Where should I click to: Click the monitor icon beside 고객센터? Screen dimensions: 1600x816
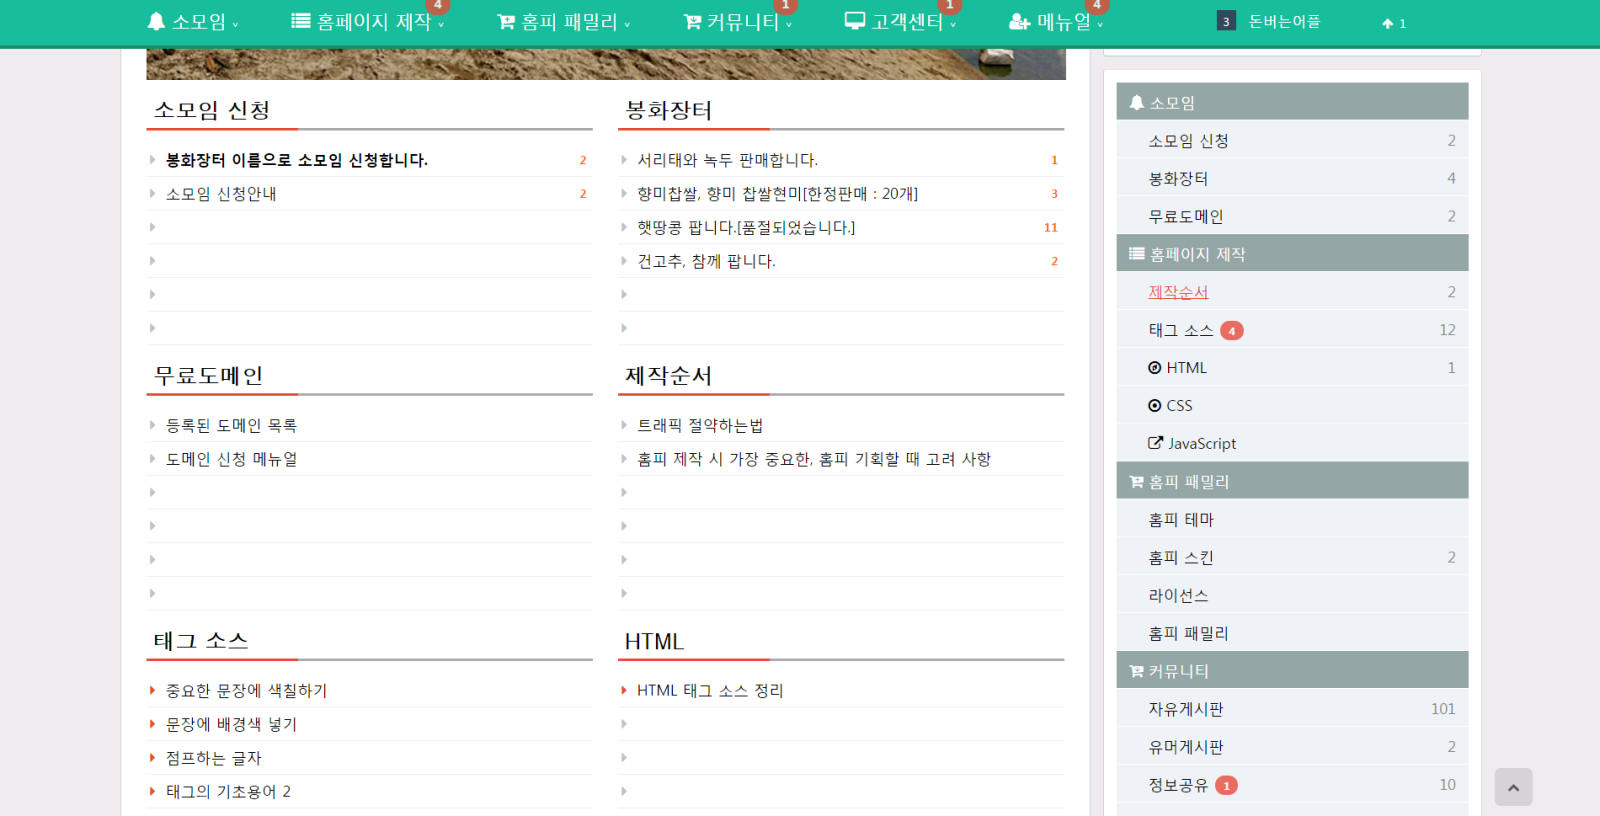[x=854, y=21]
